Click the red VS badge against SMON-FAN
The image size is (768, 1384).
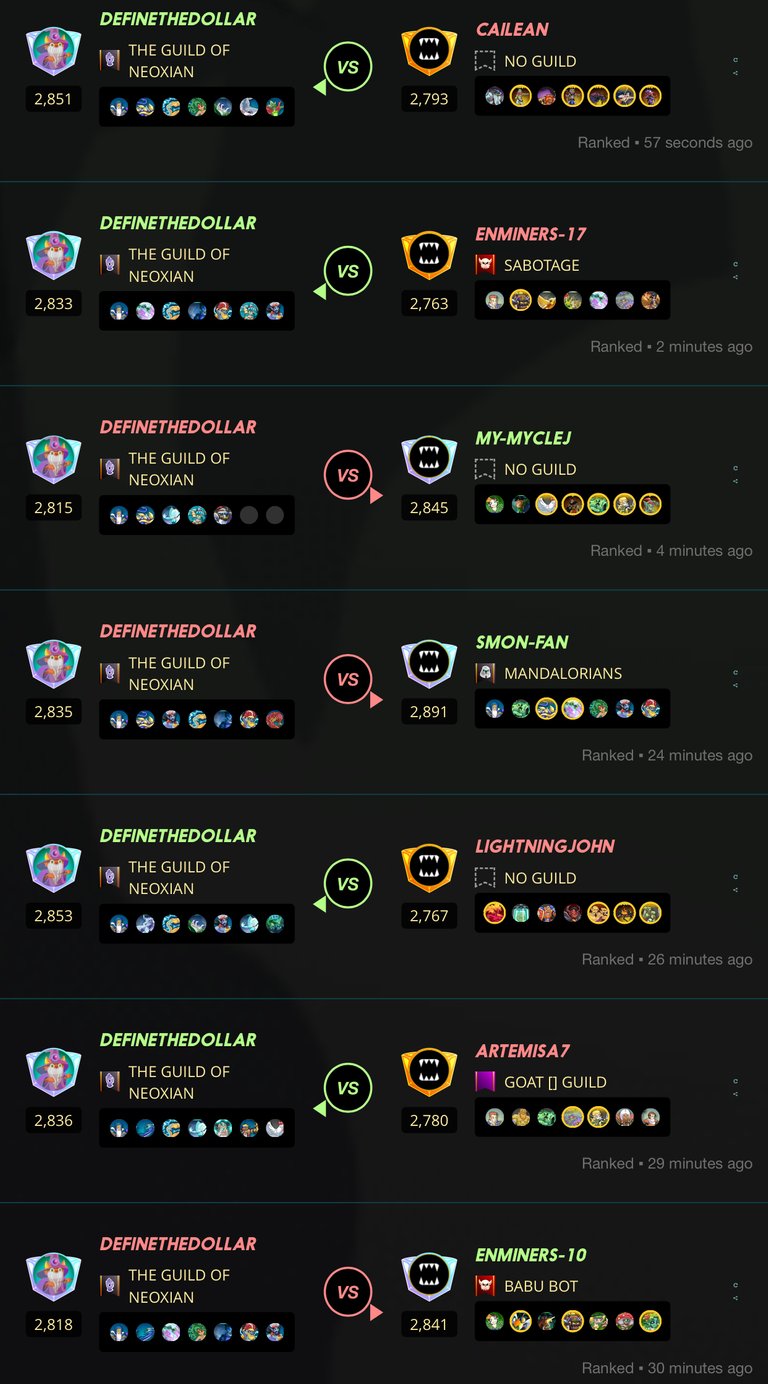349,680
